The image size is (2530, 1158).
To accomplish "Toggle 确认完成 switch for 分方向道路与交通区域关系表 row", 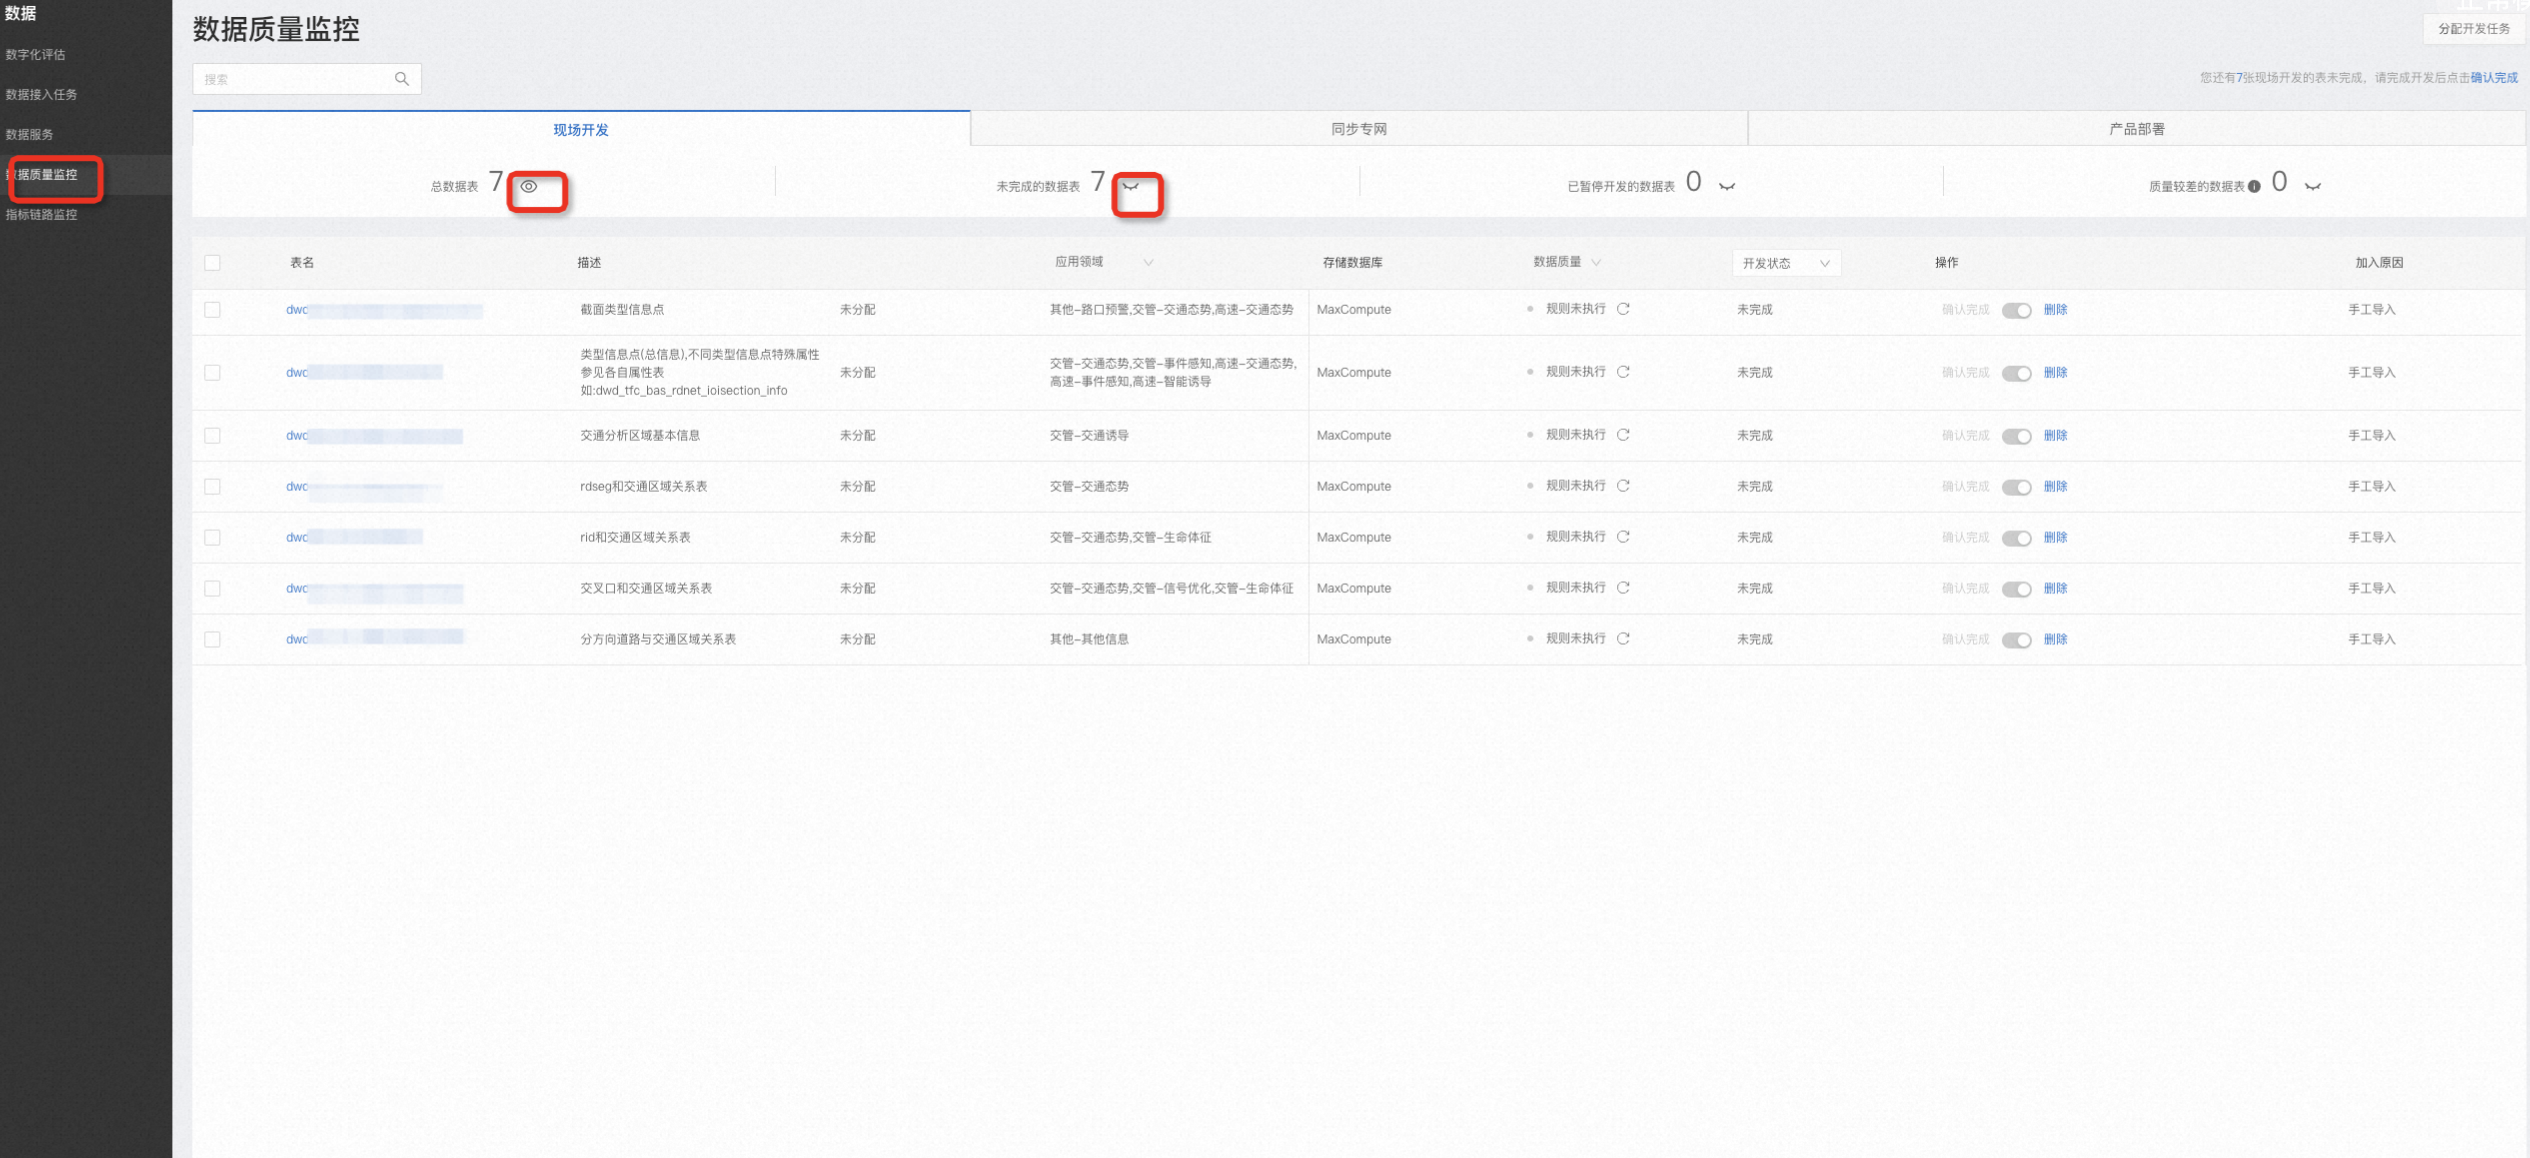I will (2016, 641).
